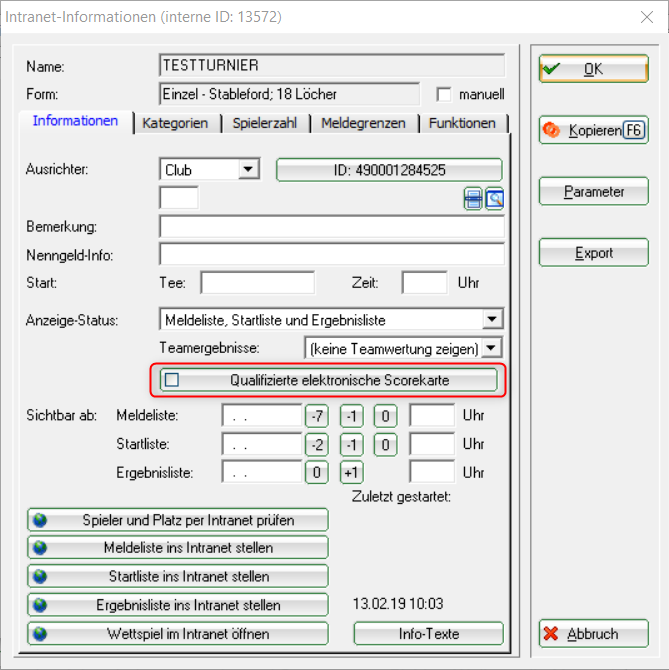Switch to the Kategorien tab

click(175, 123)
